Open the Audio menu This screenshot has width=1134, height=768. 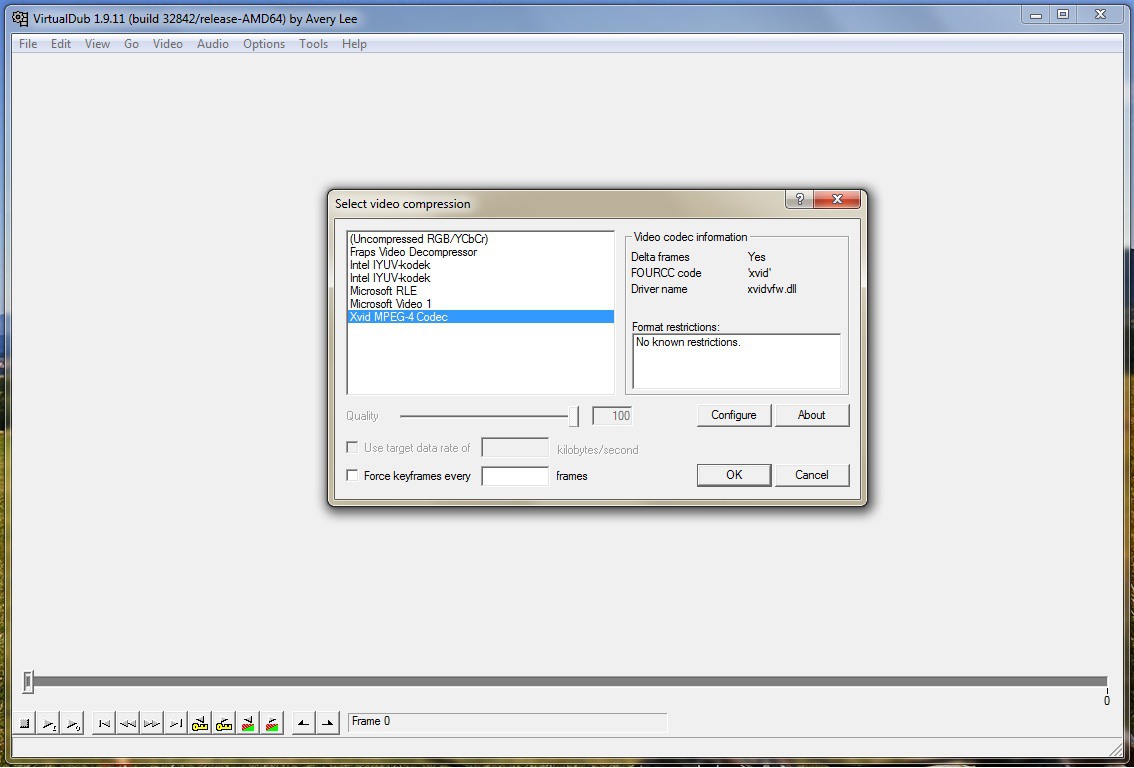click(x=213, y=44)
